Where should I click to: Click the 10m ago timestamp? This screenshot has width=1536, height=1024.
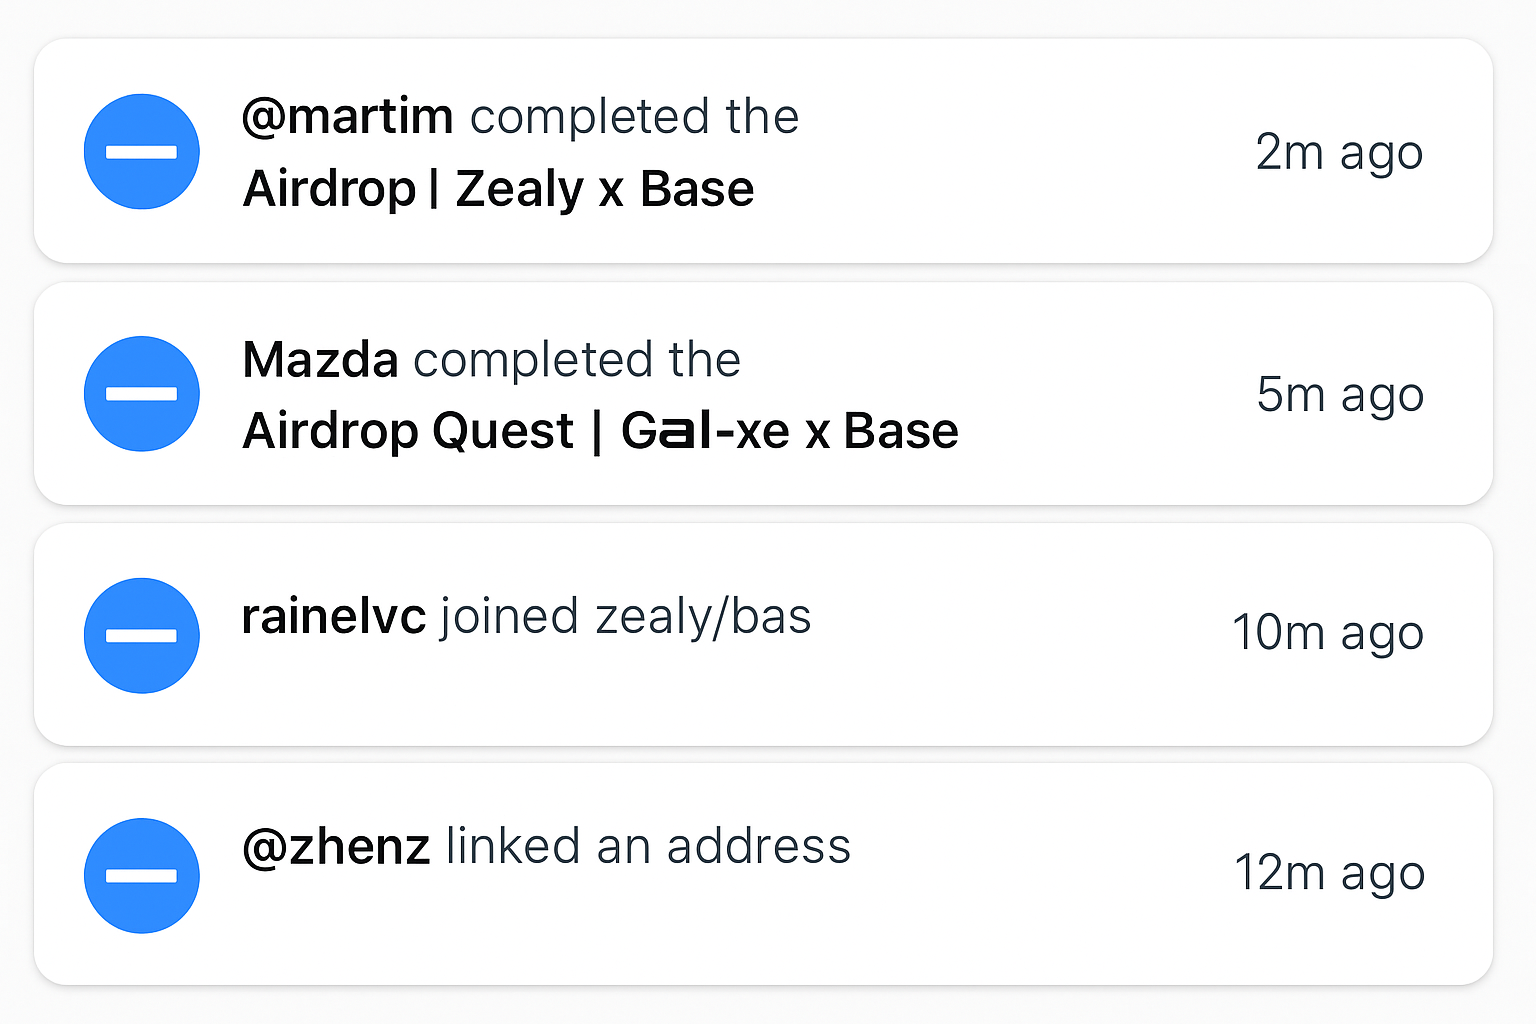1328,632
